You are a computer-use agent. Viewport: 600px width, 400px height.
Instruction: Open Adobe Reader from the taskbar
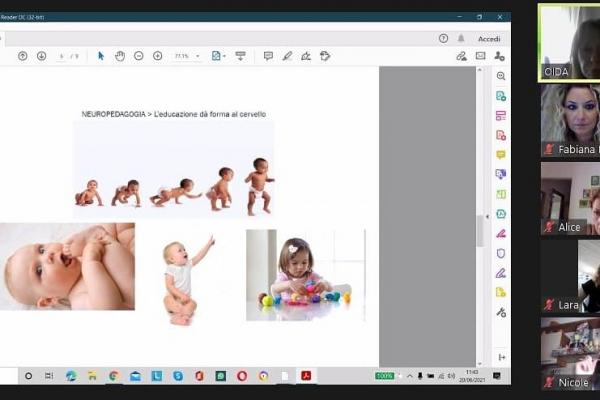pos(306,376)
